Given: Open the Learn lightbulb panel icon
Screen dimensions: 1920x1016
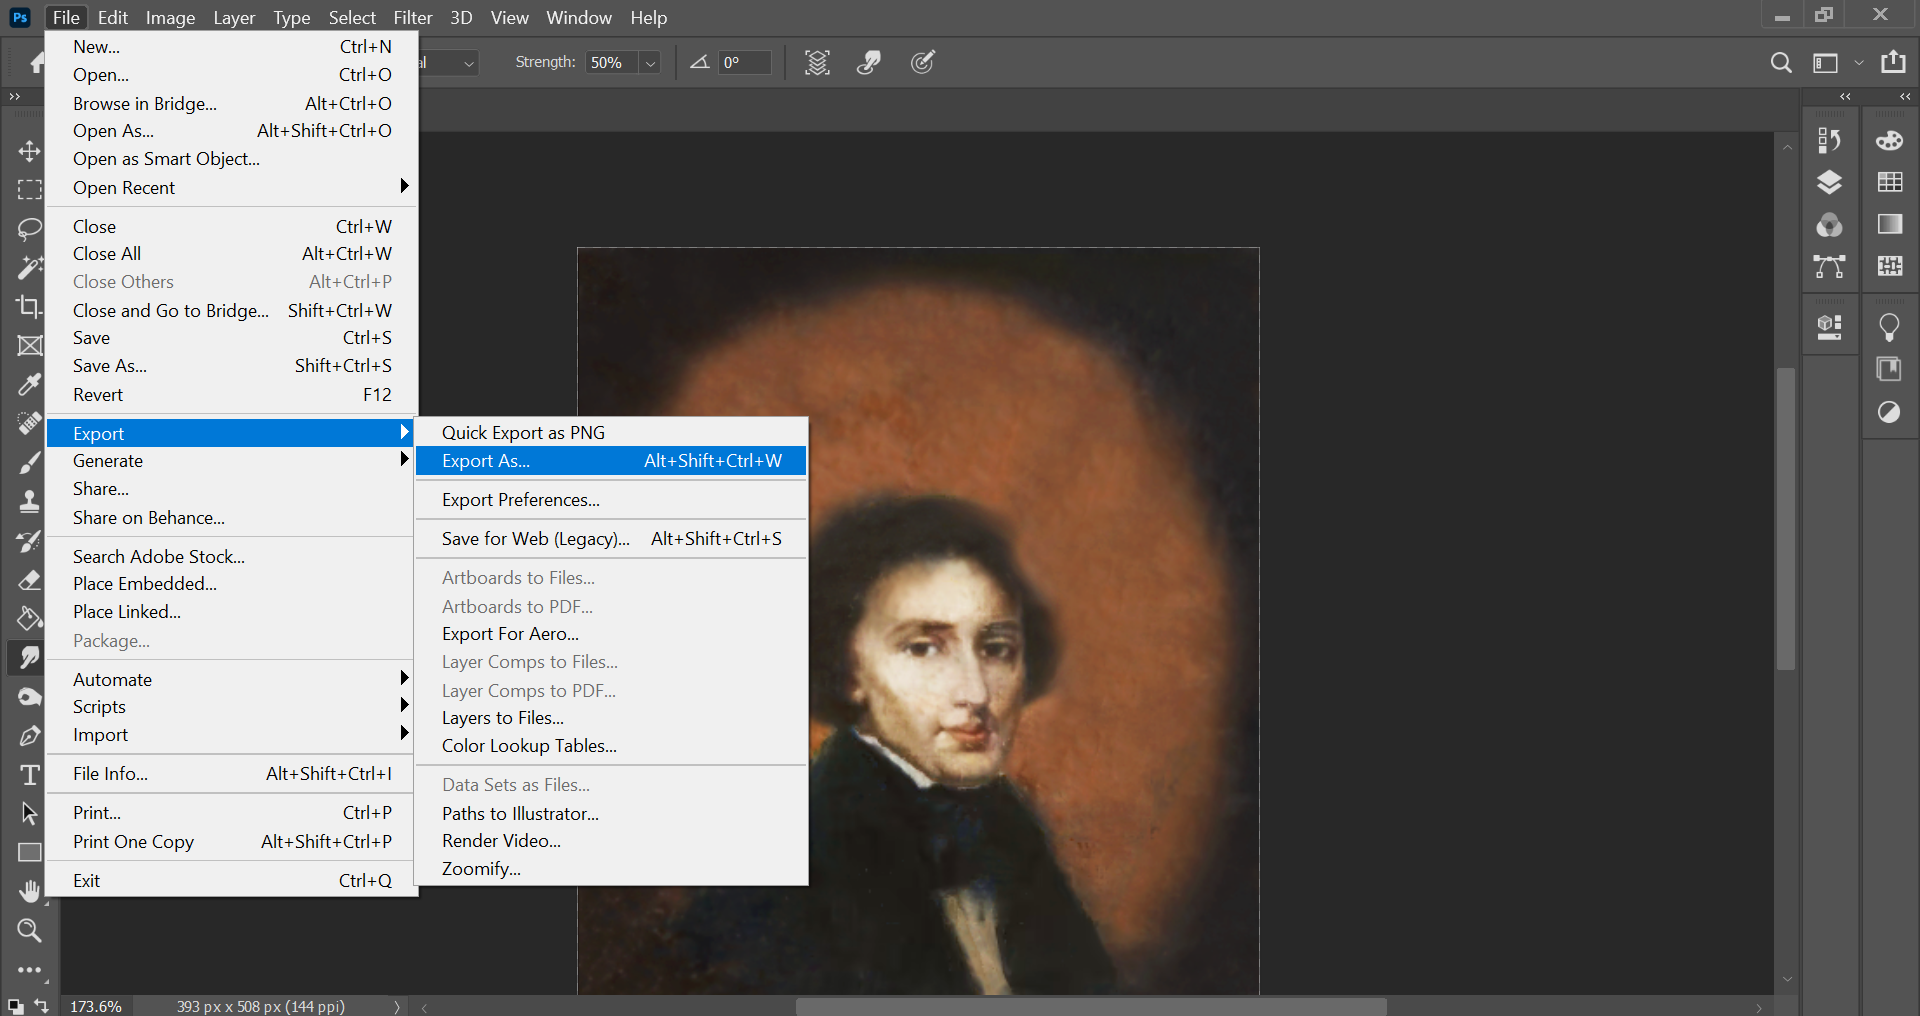Looking at the screenshot, I should (1889, 327).
